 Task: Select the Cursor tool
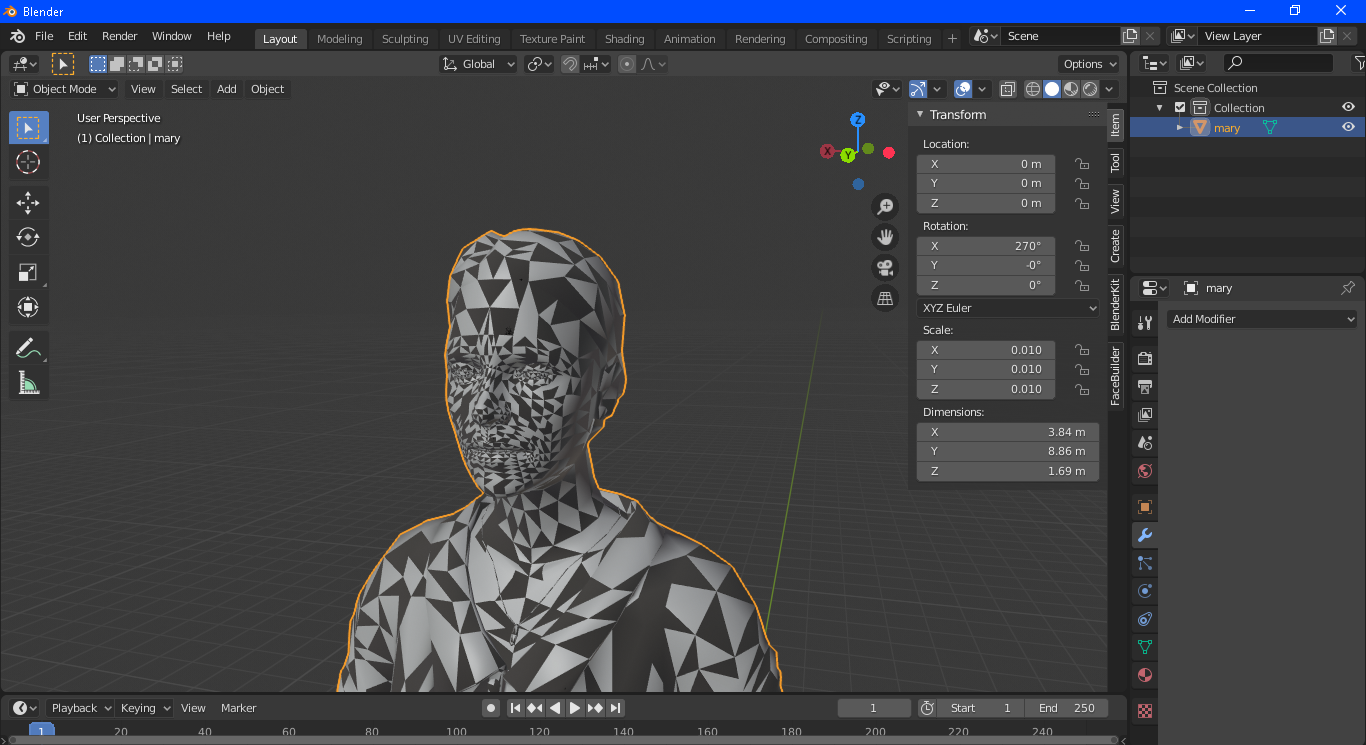point(28,162)
